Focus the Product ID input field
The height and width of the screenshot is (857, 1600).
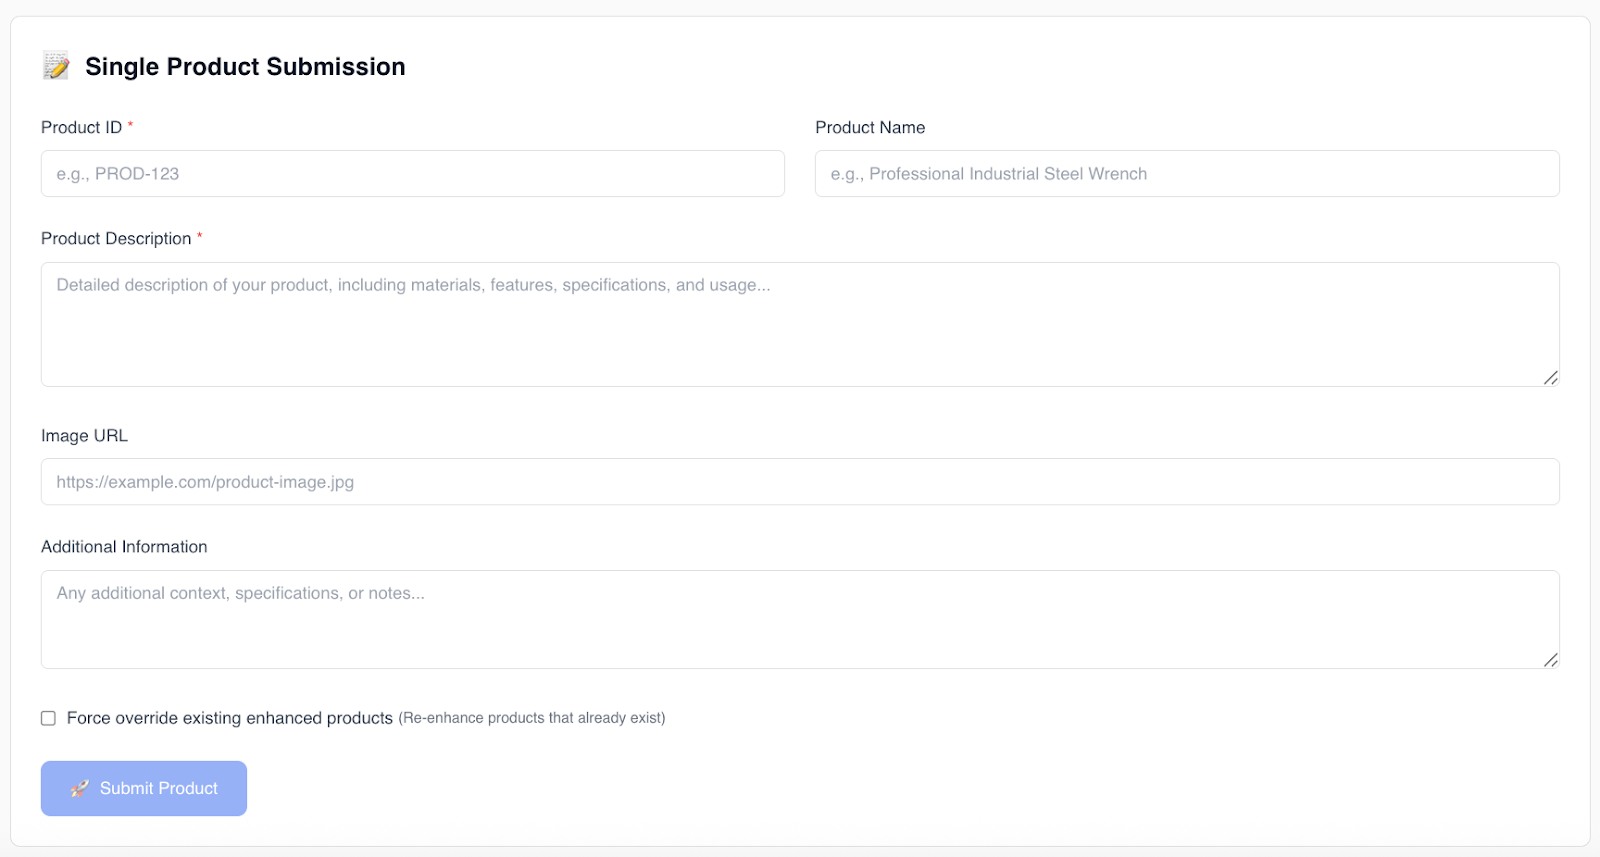point(412,174)
